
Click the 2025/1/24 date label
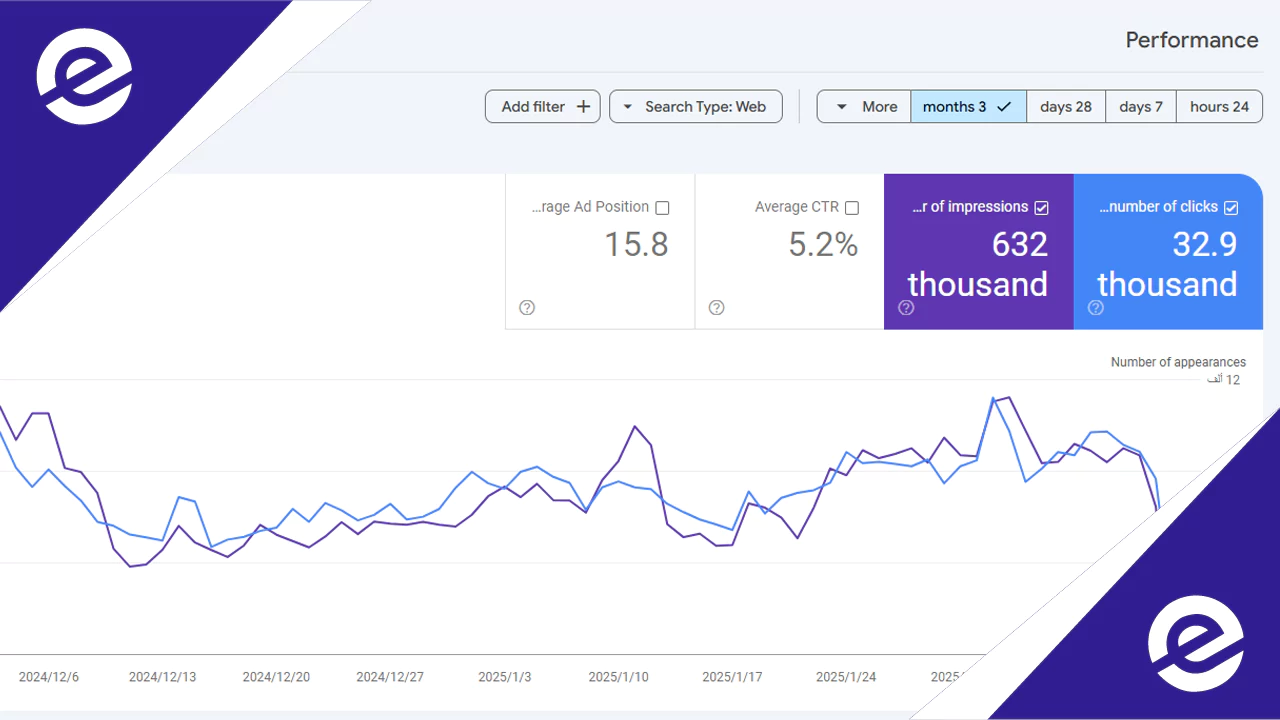[846, 677]
